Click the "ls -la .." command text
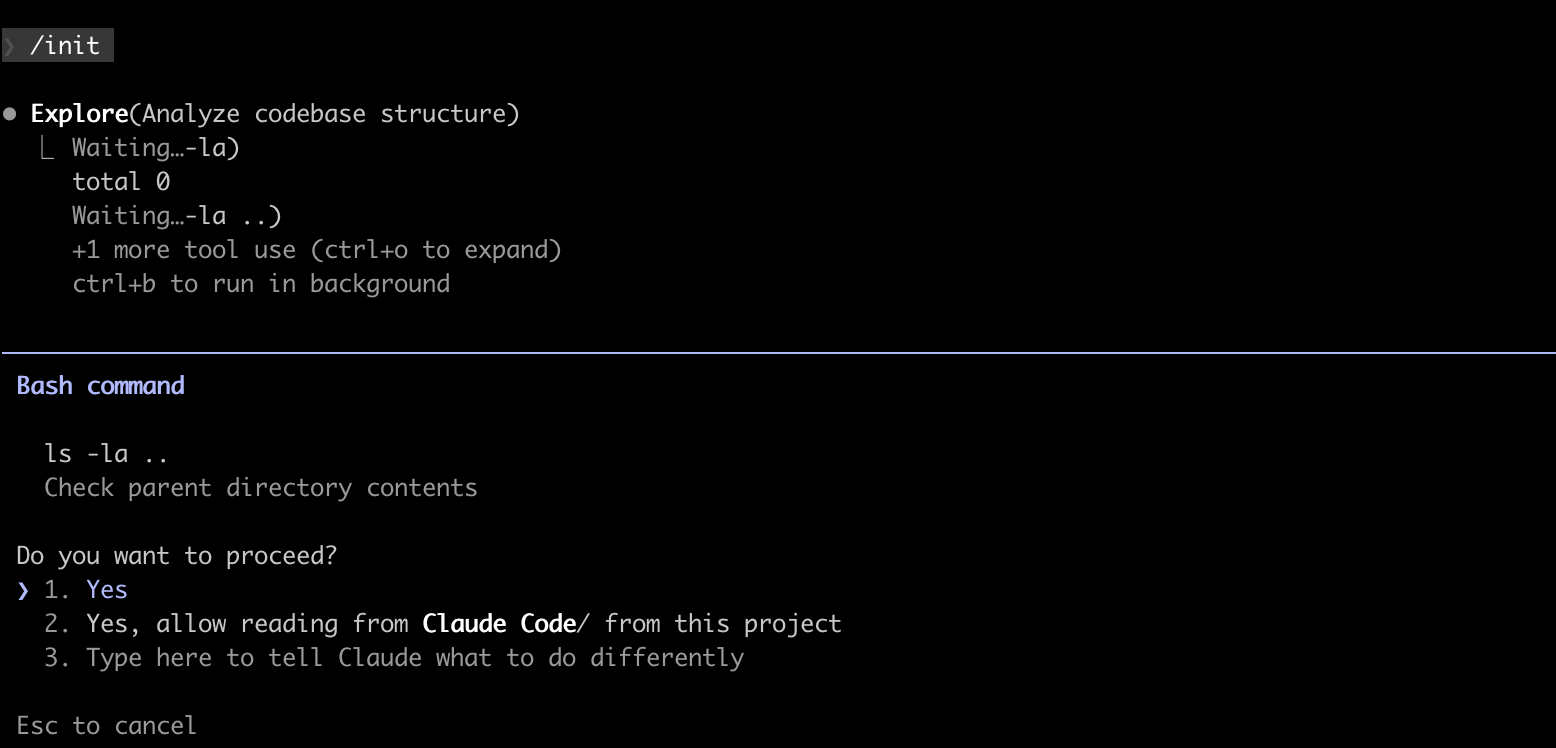Viewport: 1556px width, 748px height. (x=105, y=453)
